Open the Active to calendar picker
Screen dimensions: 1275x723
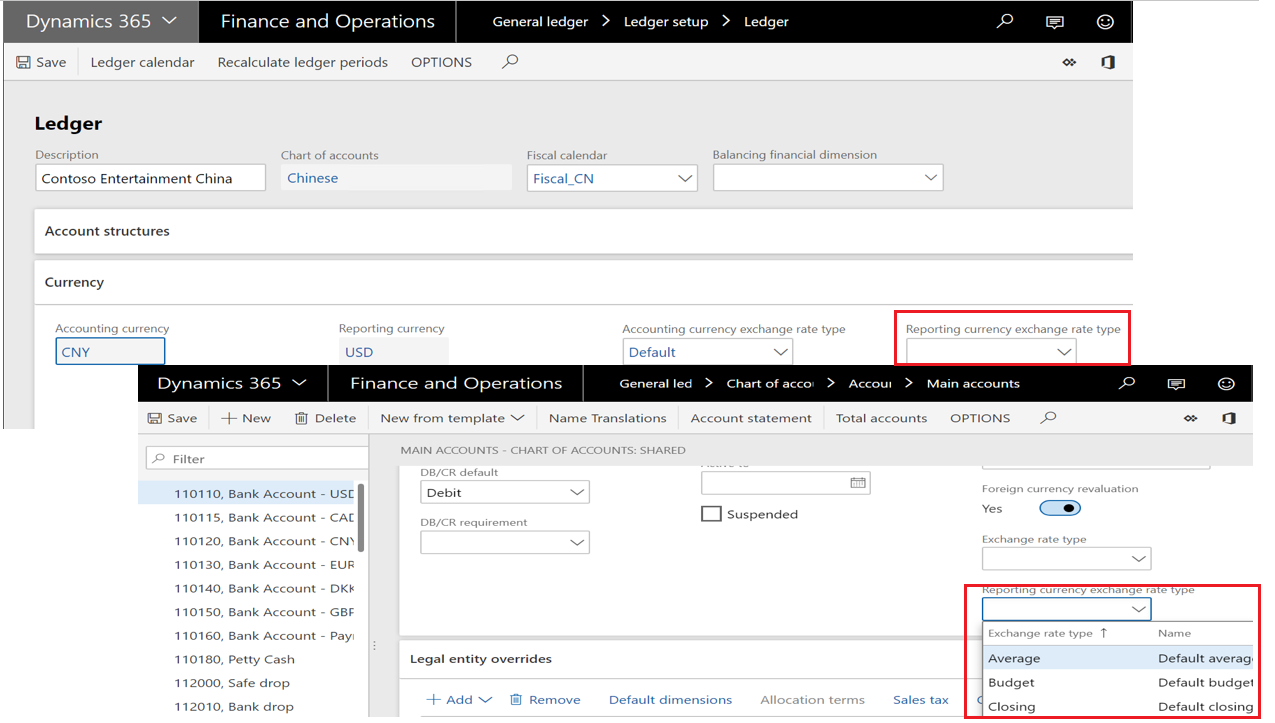point(857,483)
